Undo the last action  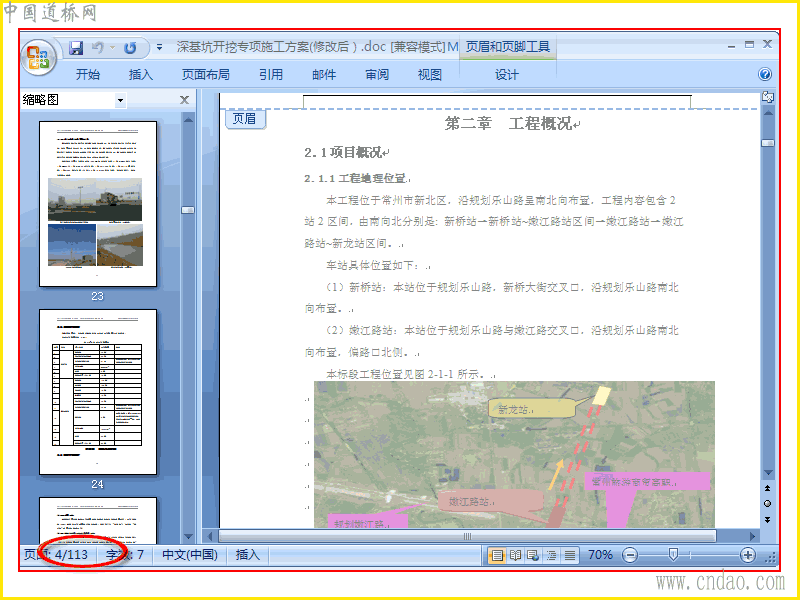tap(97, 47)
